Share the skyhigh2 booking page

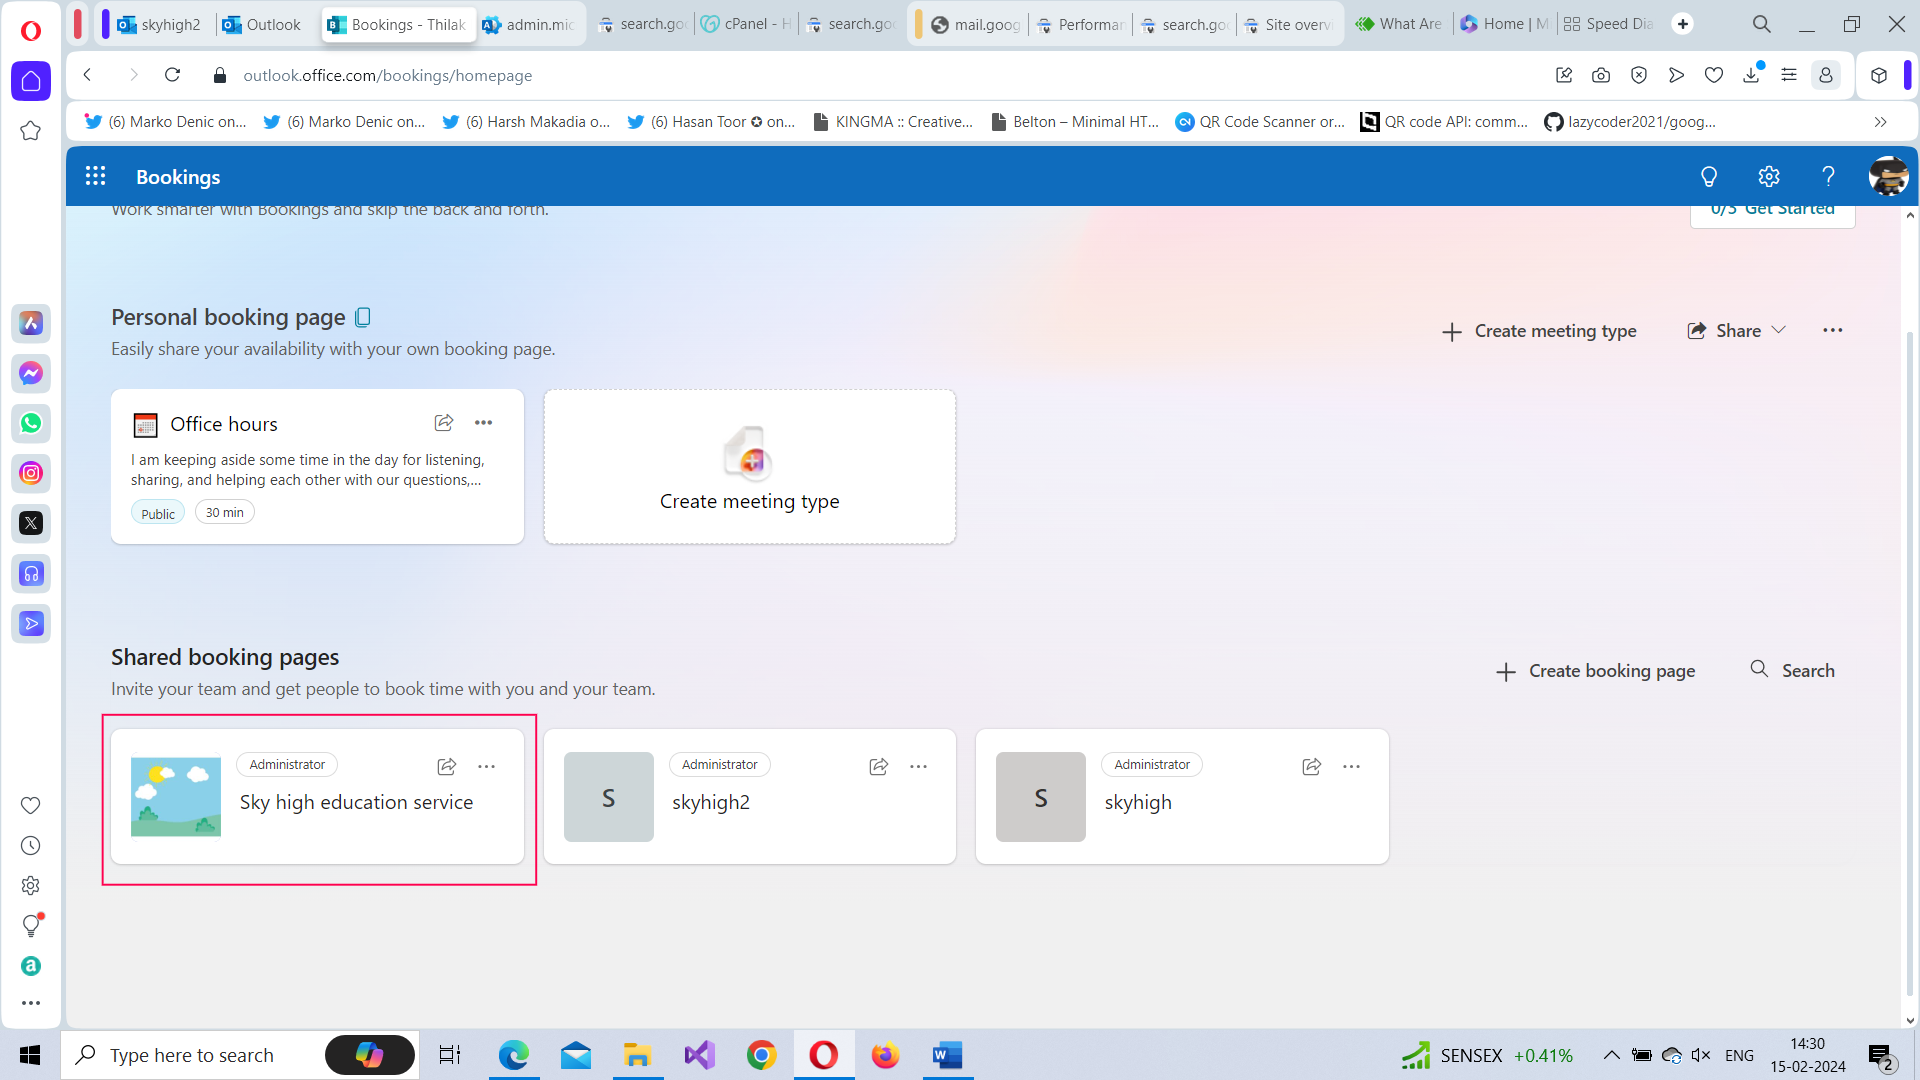tap(878, 766)
